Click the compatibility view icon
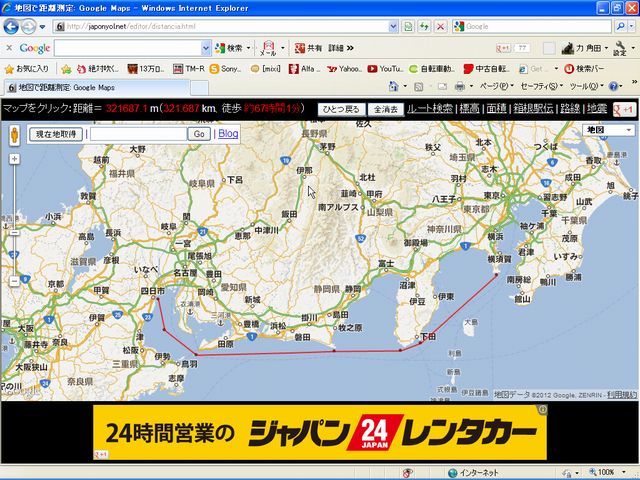640x480 pixels. (408, 27)
